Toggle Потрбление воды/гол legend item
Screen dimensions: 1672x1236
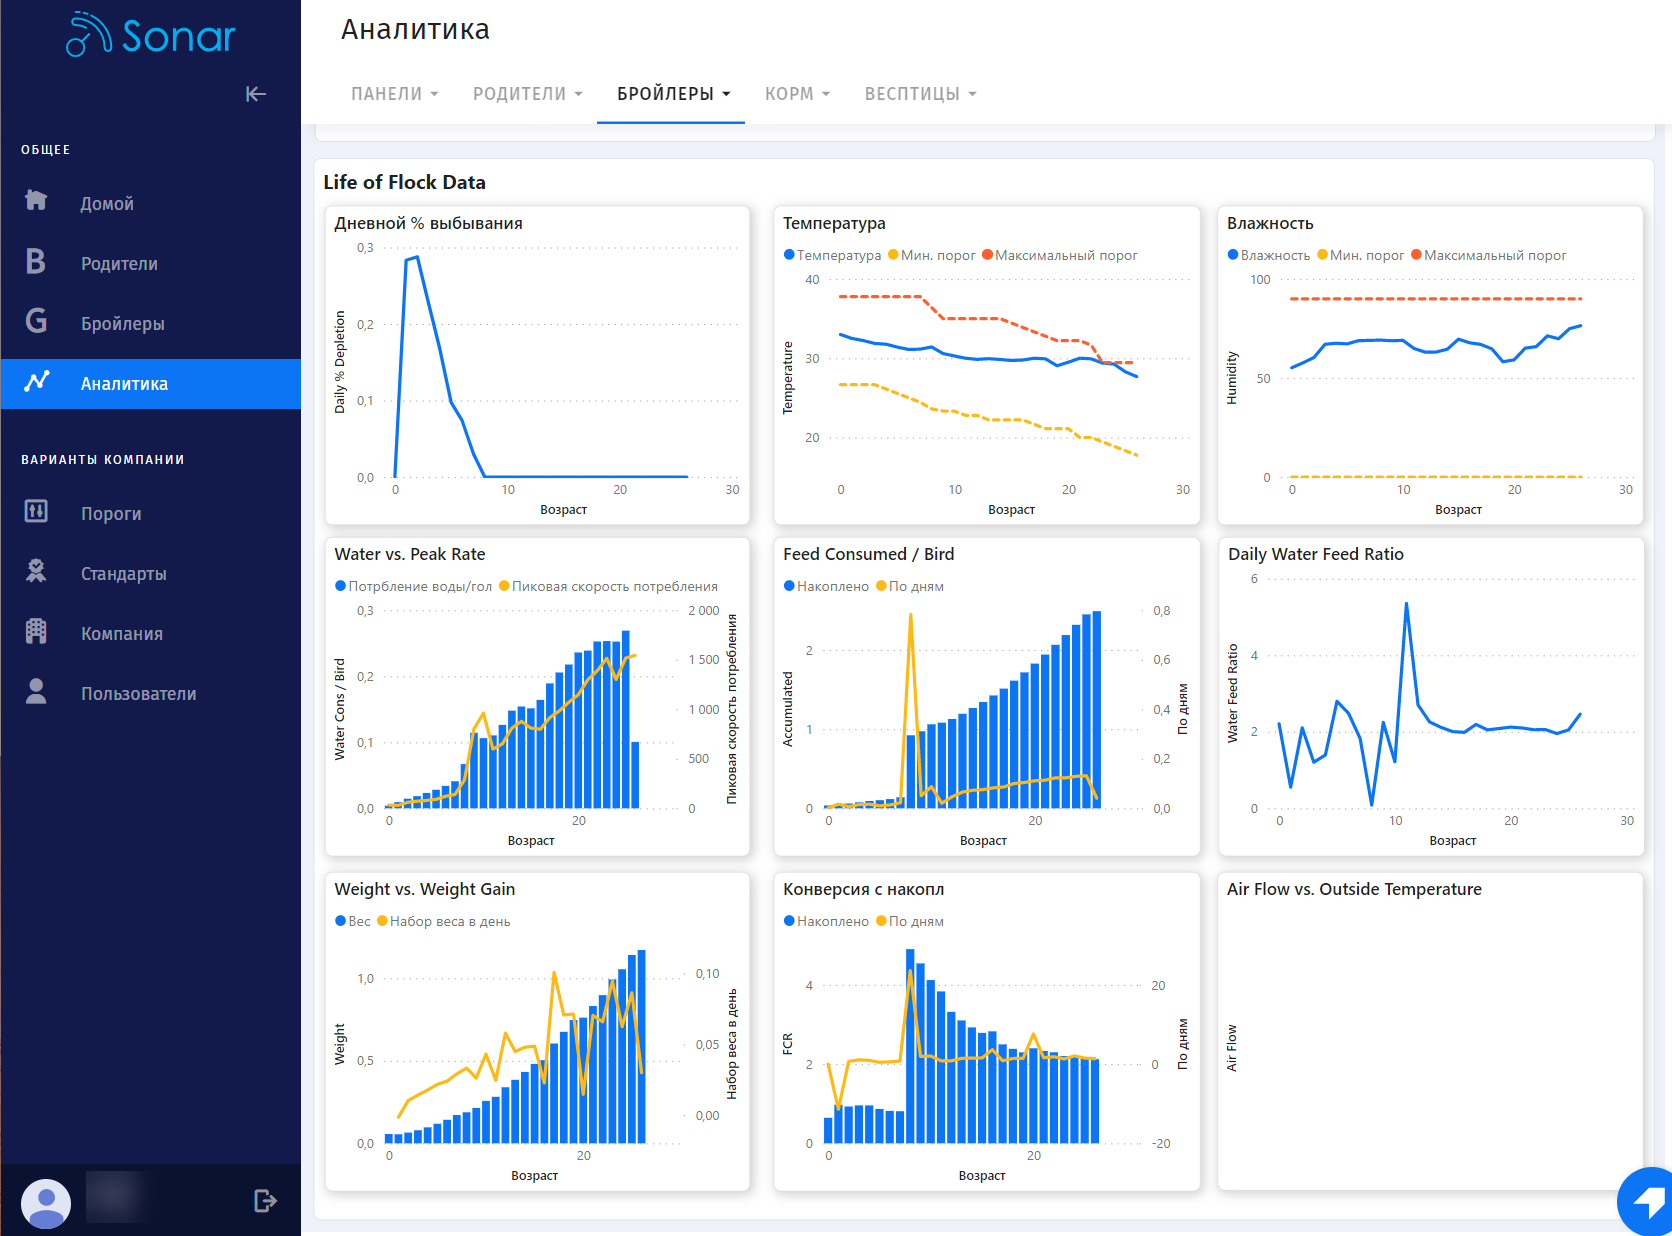pyautogui.click(x=414, y=586)
